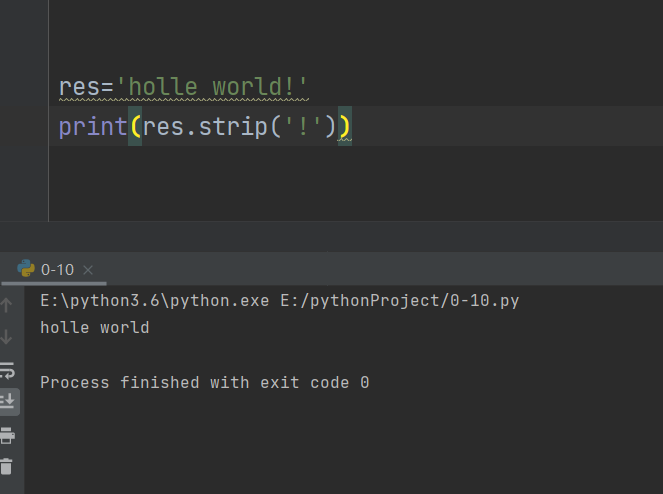This screenshot has width=663, height=494.
Task: Click the down stack trace arrow
Action: [7, 336]
